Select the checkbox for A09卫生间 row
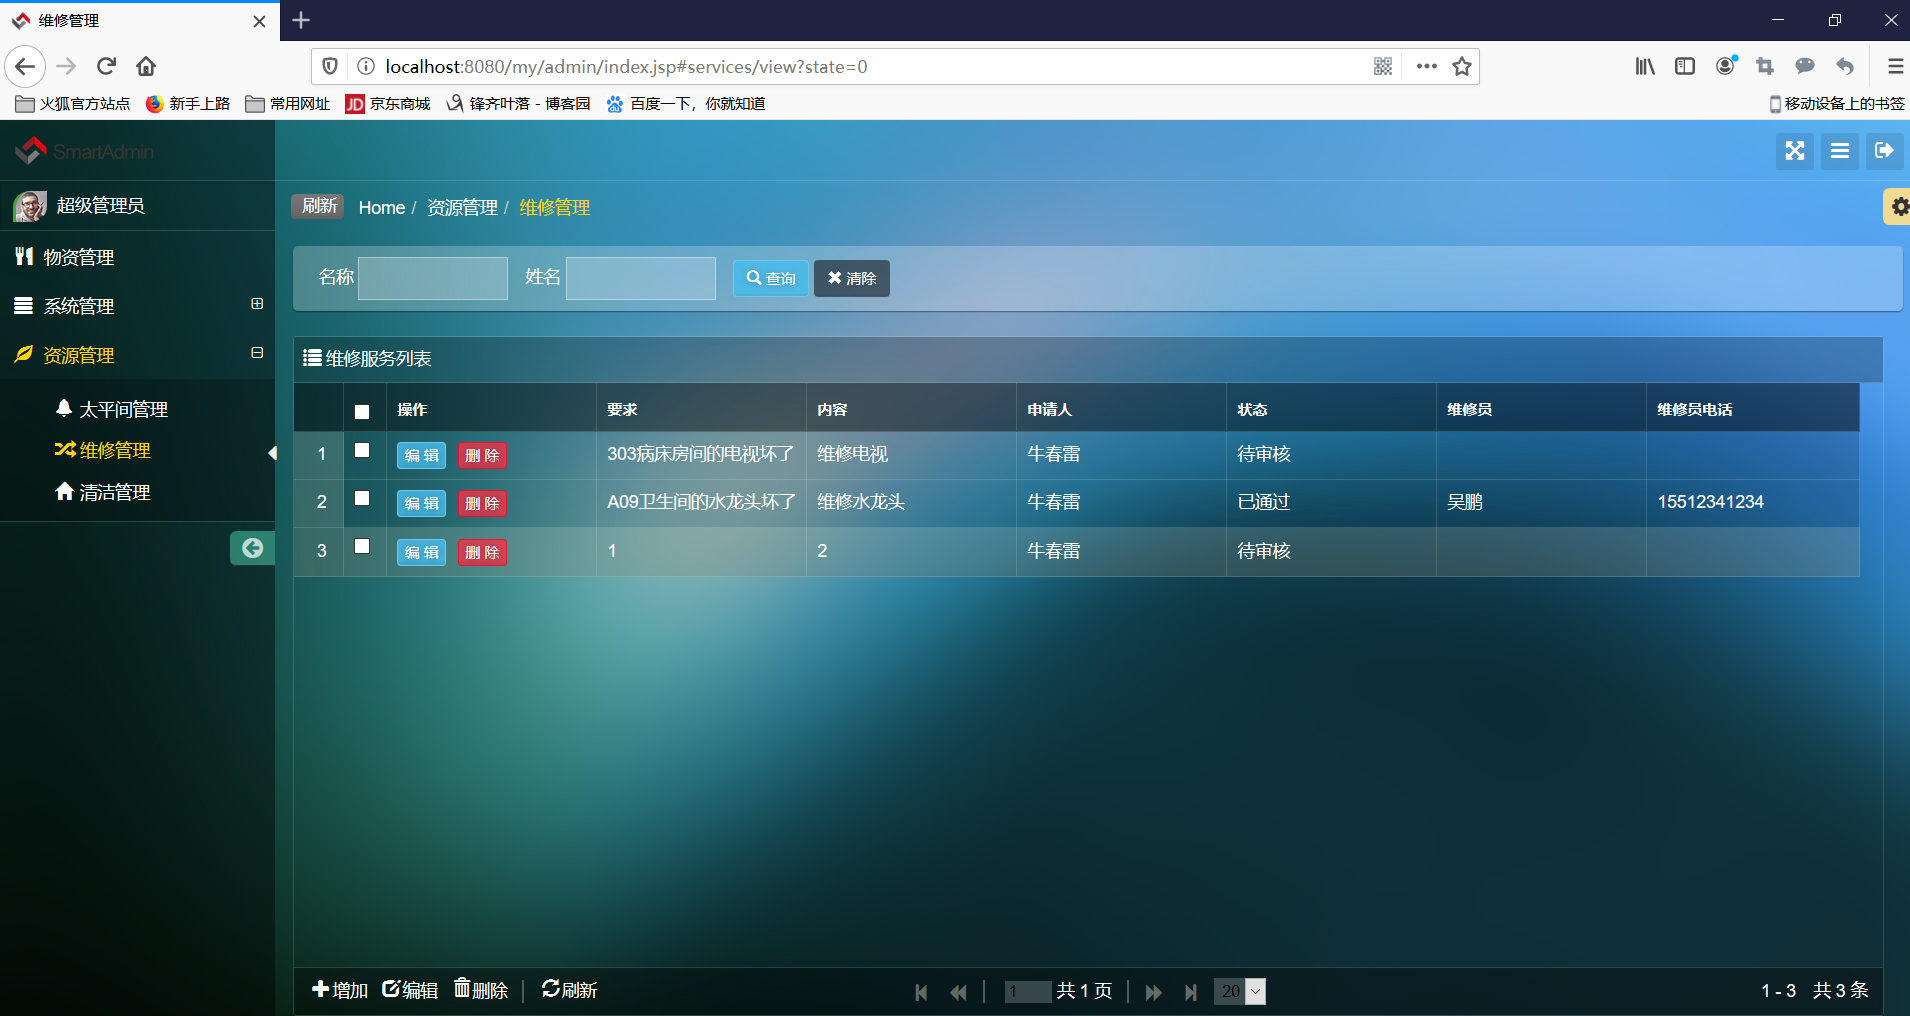The image size is (1910, 1016). click(362, 499)
